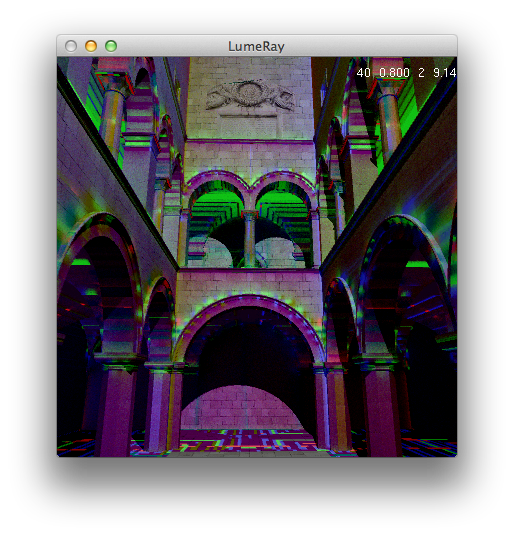The width and height of the screenshot is (514, 536).
Task: Zoom the LumeRay window with green button
Action: click(111, 46)
